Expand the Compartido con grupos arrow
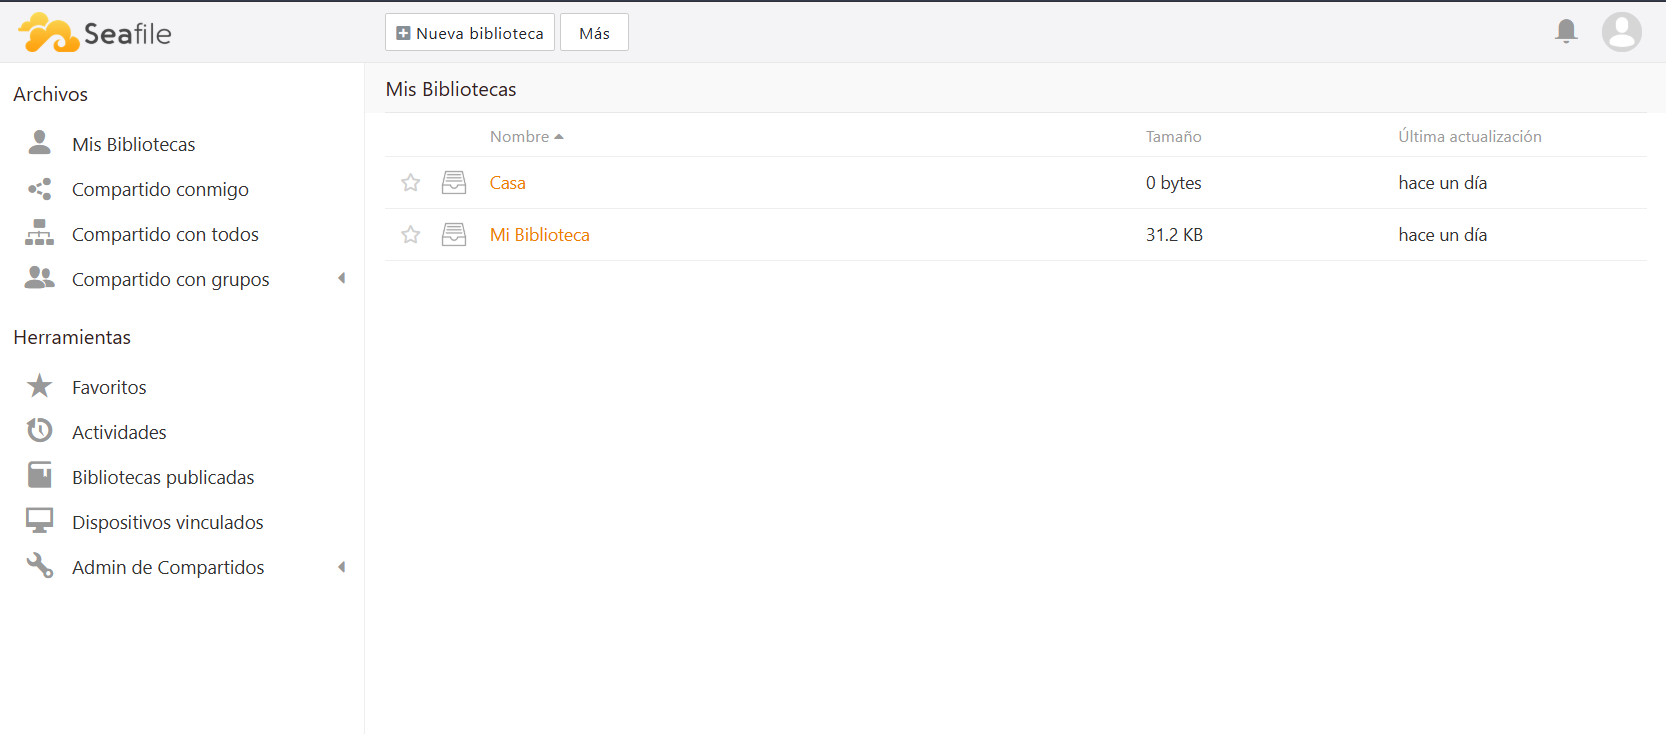Viewport: 1666px width, 734px height. [342, 279]
